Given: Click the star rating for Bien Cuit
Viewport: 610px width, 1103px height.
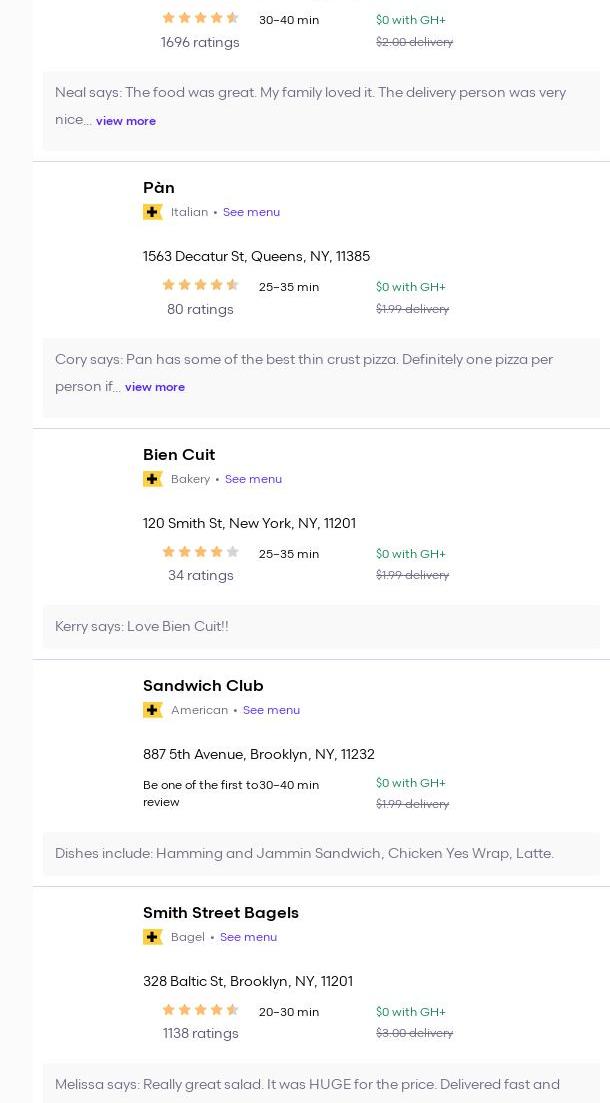Looking at the screenshot, I should tap(200, 552).
